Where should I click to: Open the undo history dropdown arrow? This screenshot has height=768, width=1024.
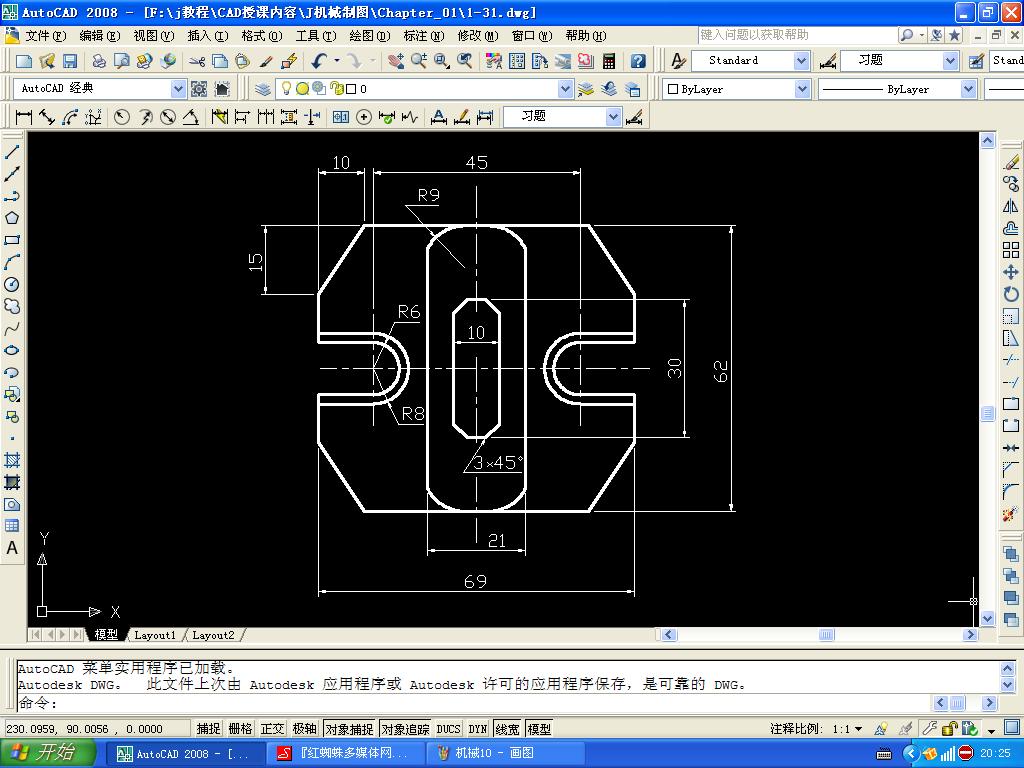(x=337, y=61)
